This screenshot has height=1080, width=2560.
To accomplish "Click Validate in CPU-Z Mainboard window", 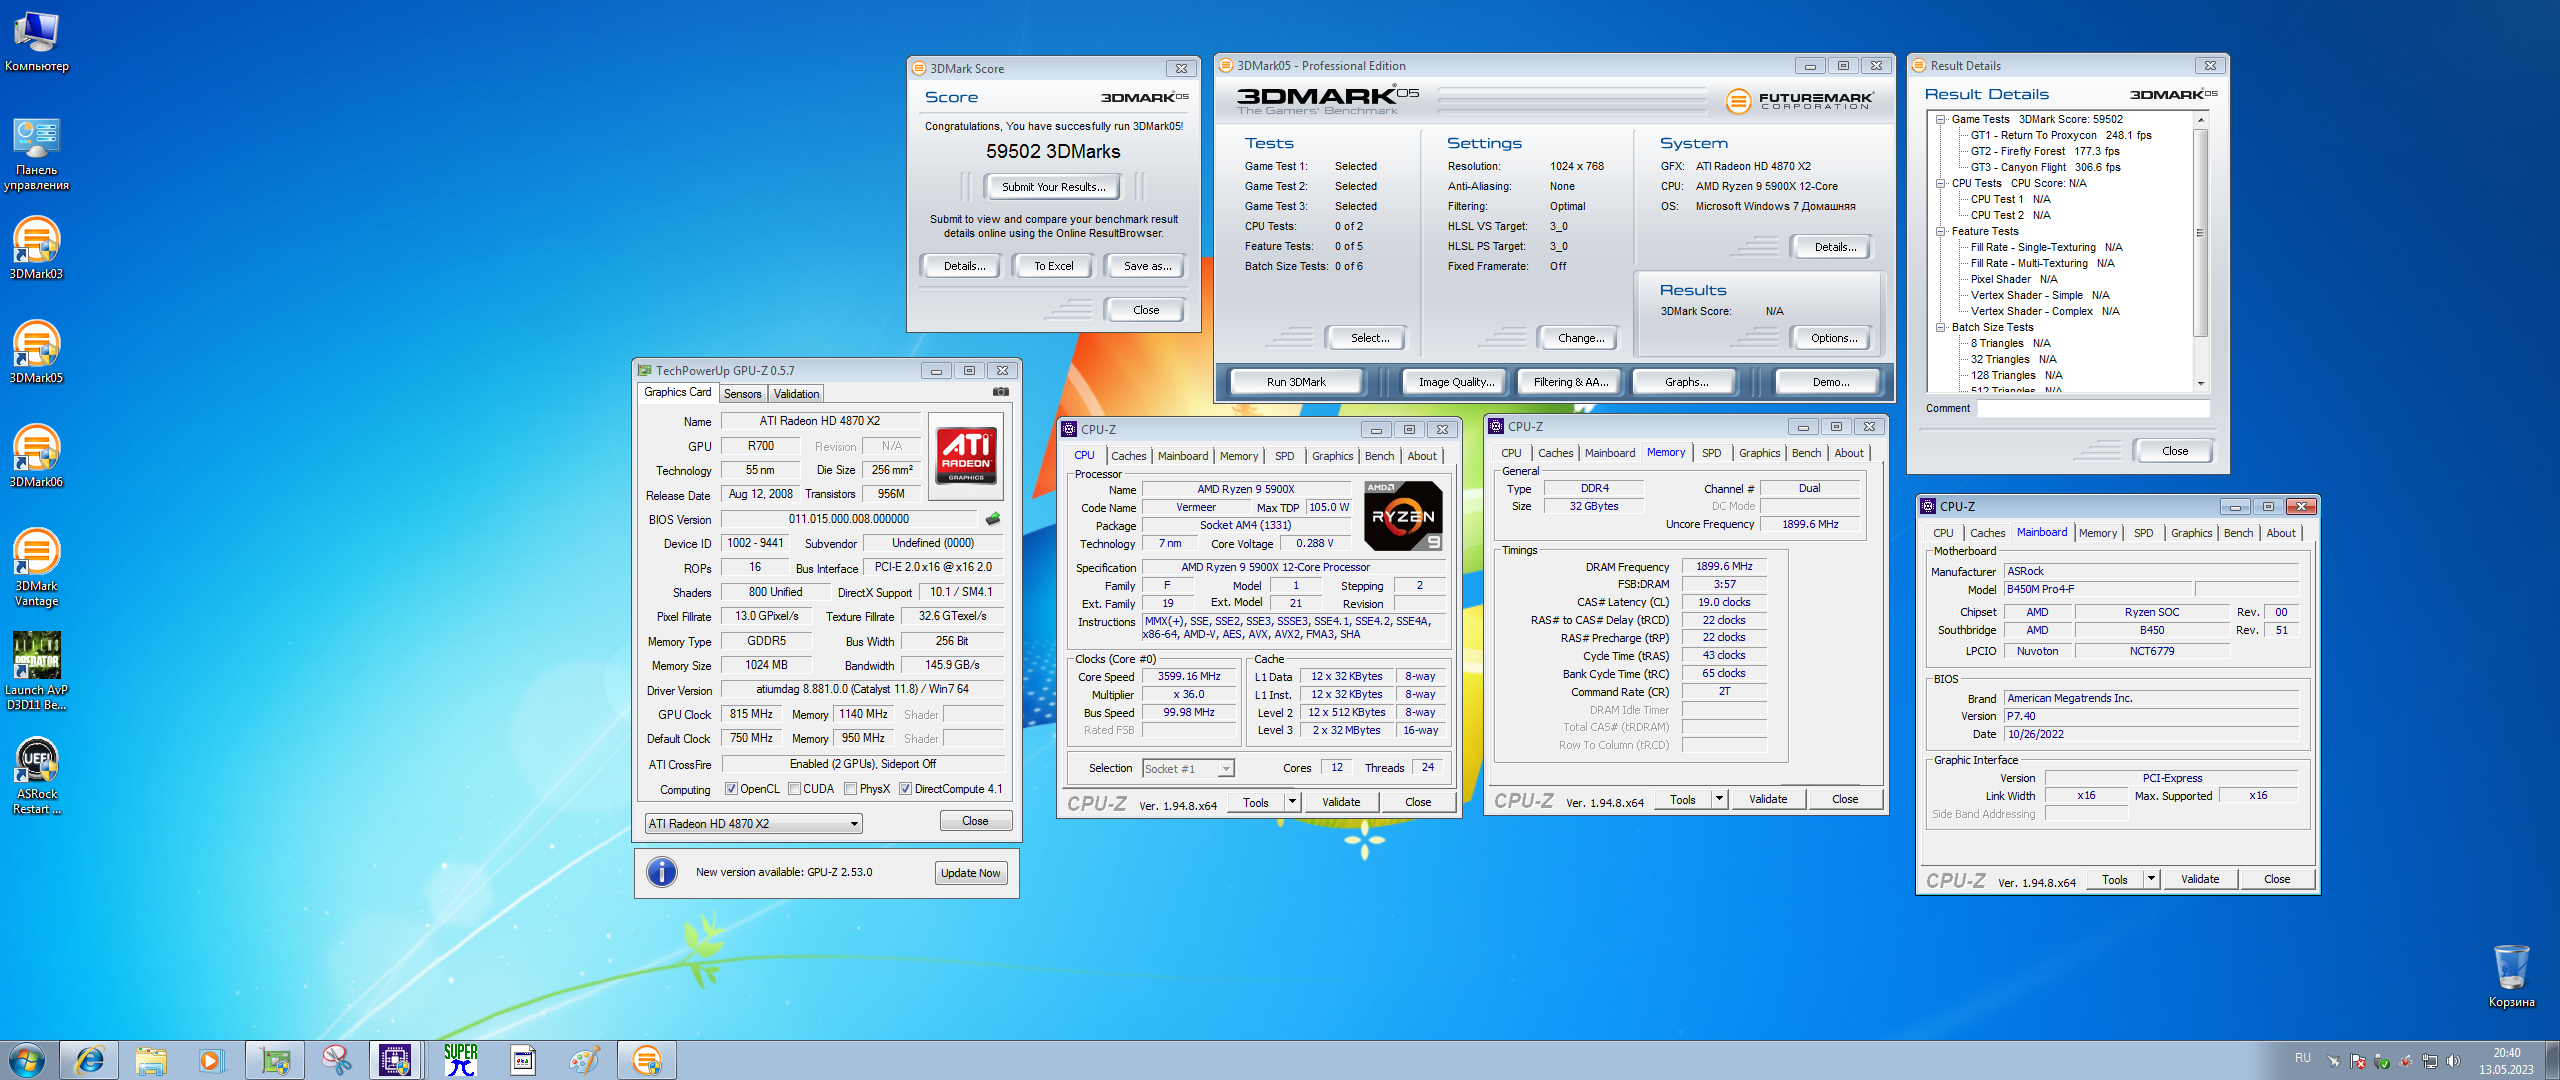I will click(x=2200, y=879).
